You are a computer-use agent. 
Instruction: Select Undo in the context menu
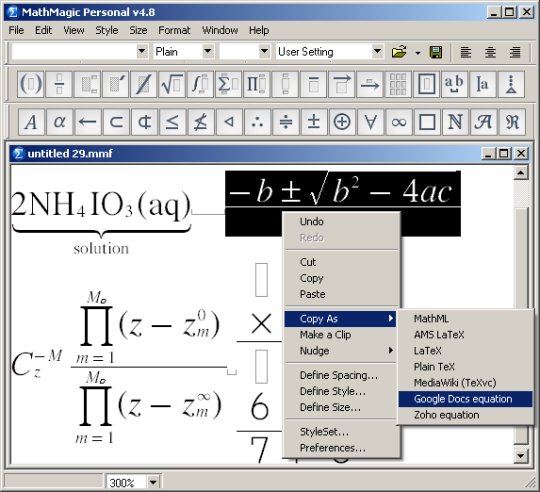point(341,222)
